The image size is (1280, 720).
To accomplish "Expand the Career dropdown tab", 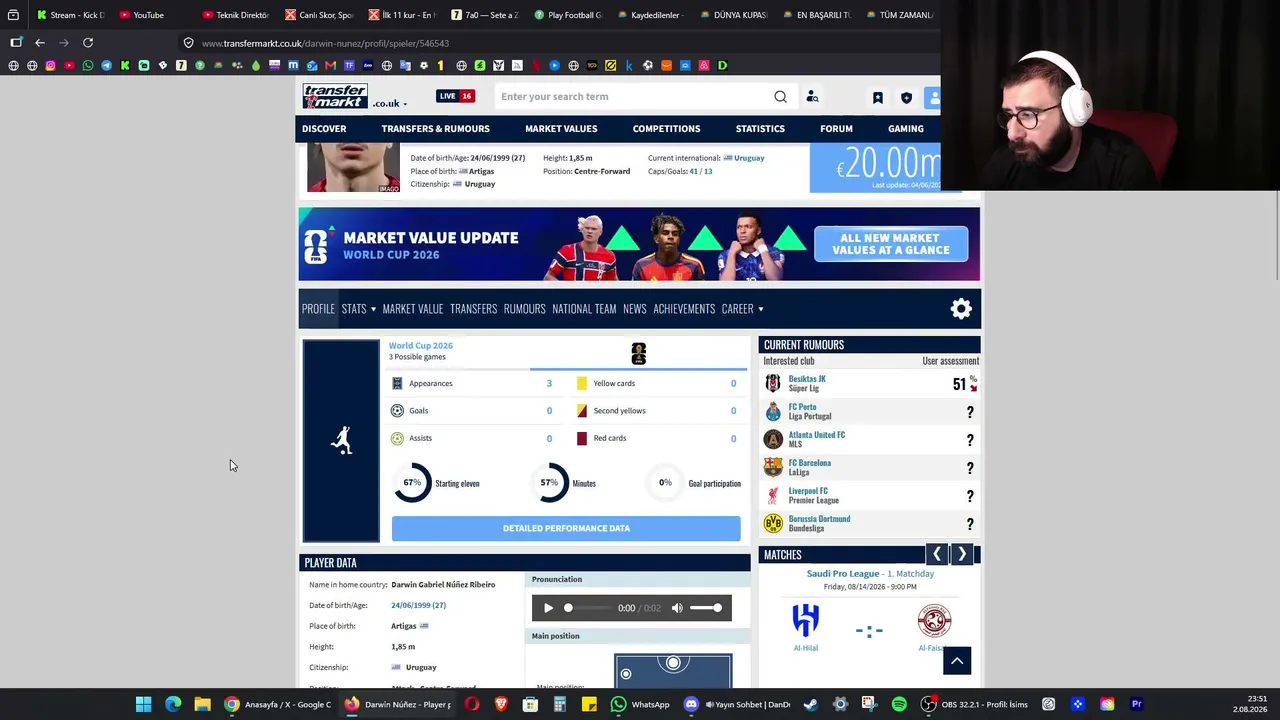I will click(x=742, y=309).
